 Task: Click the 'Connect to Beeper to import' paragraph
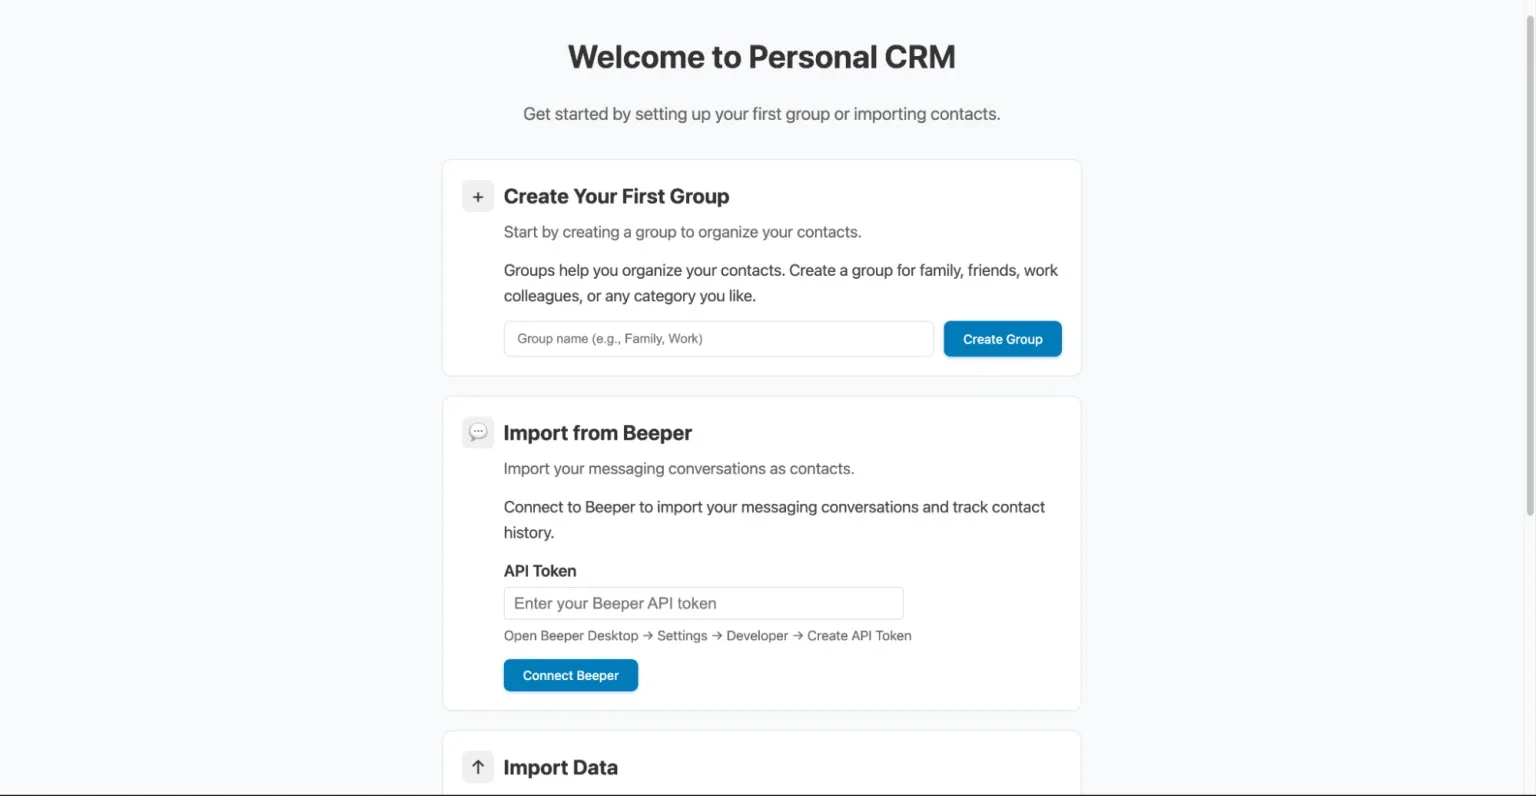click(773, 519)
